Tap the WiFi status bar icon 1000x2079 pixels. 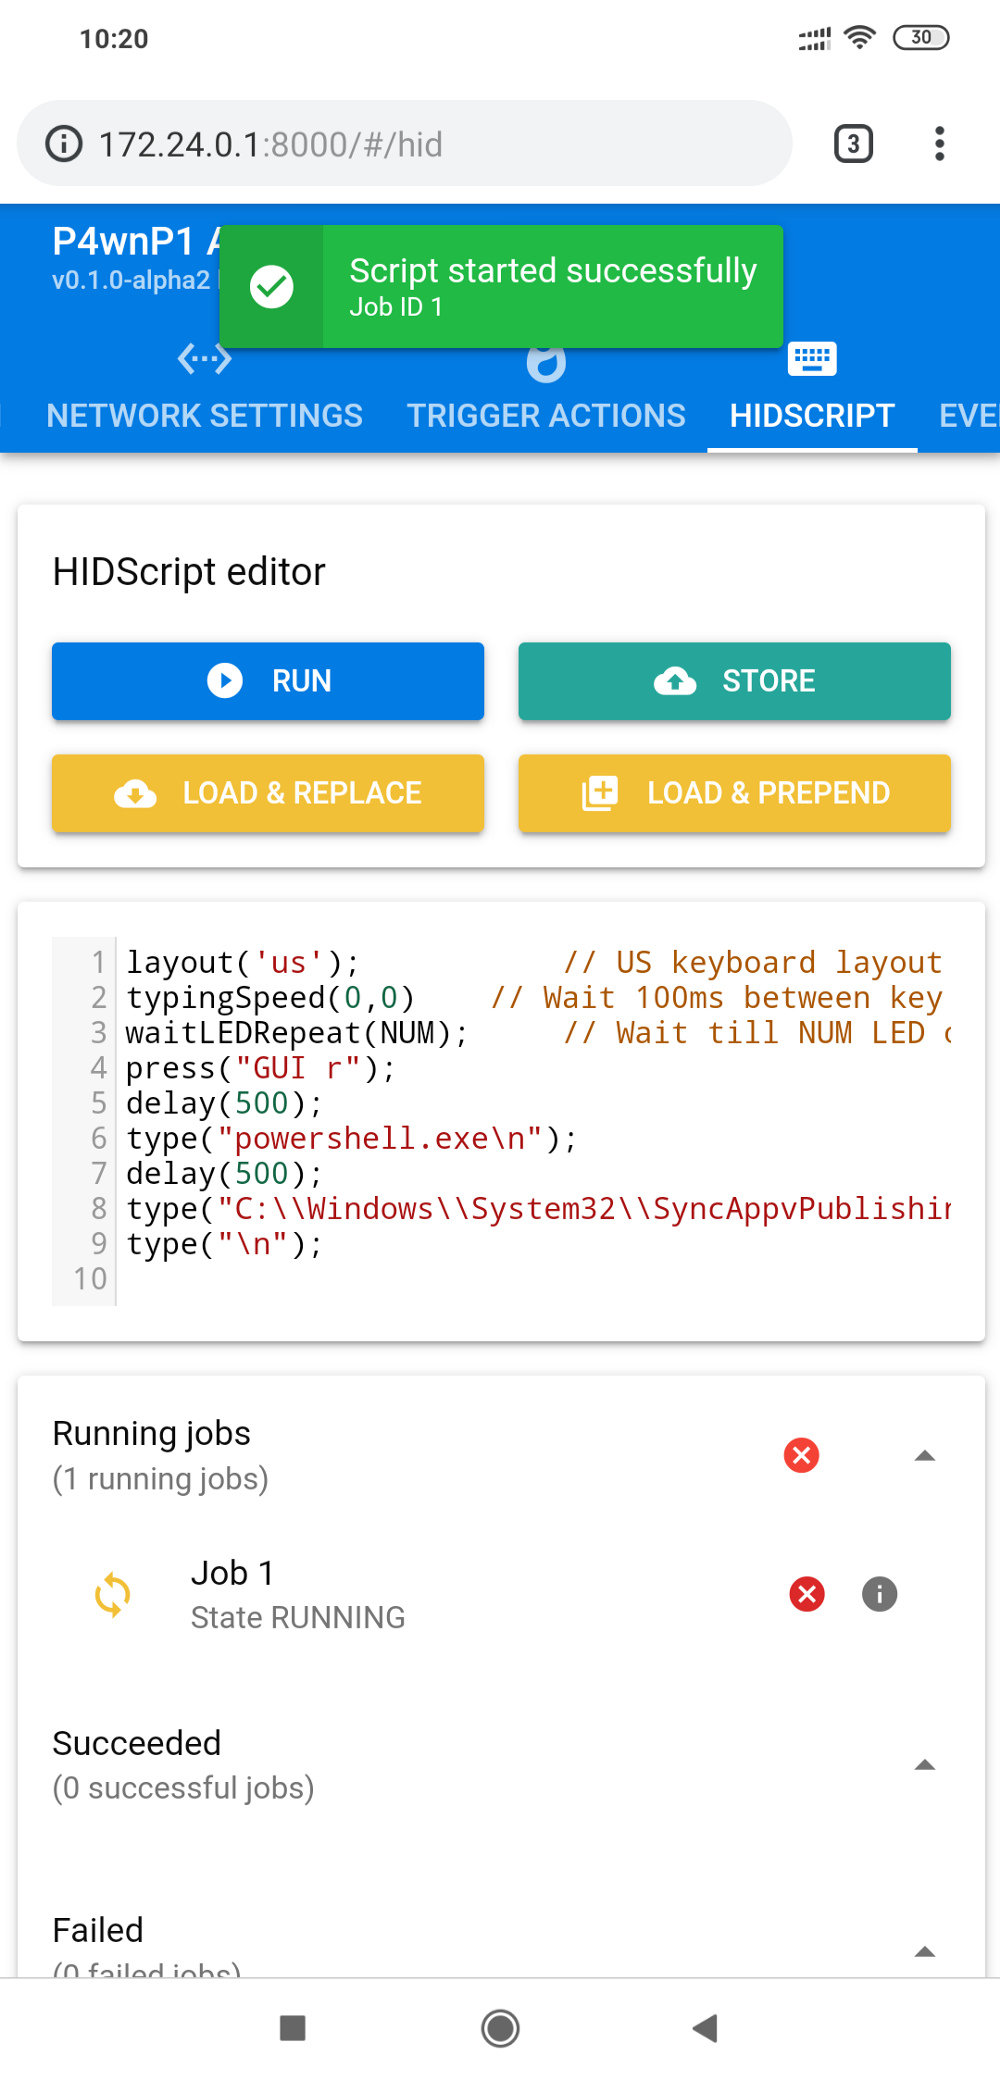860,38
